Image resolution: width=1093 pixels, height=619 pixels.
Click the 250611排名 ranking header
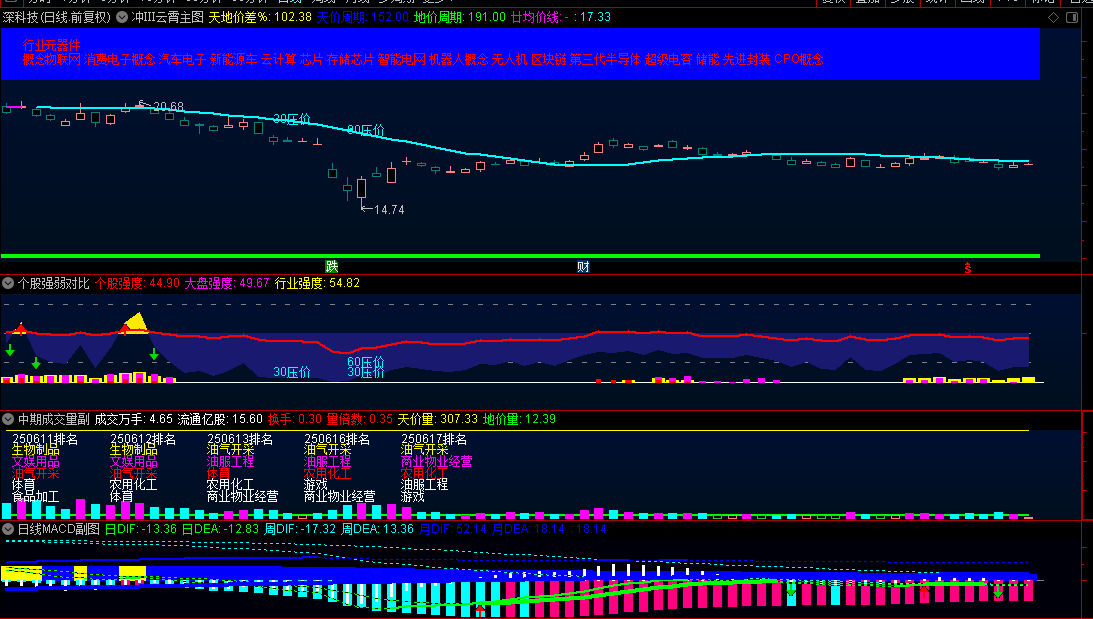pos(45,439)
